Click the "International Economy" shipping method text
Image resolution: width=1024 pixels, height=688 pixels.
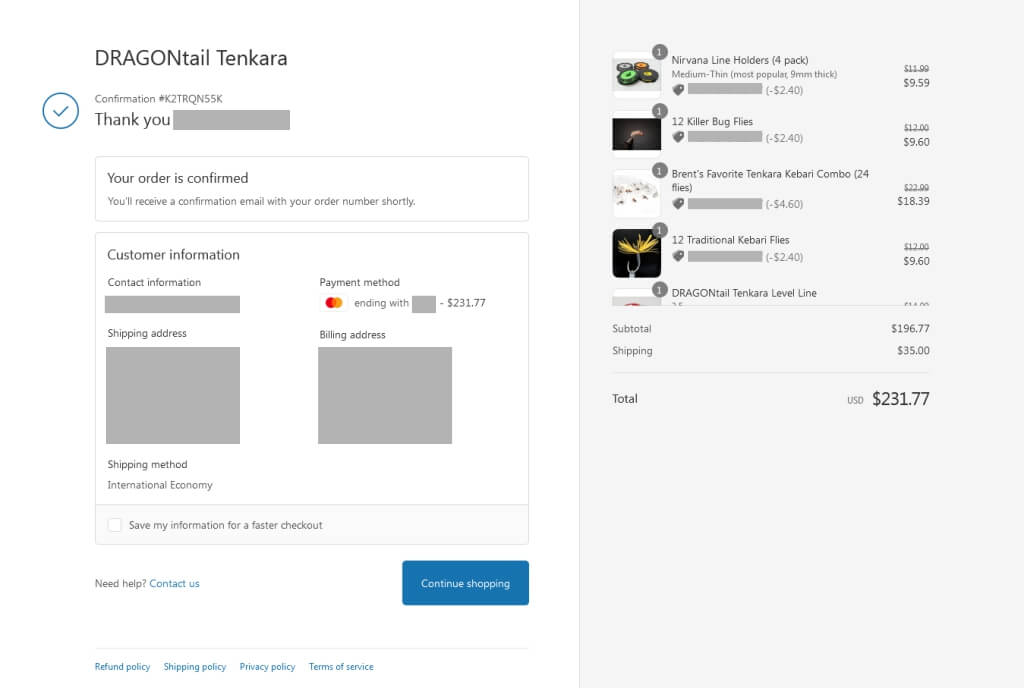(160, 485)
